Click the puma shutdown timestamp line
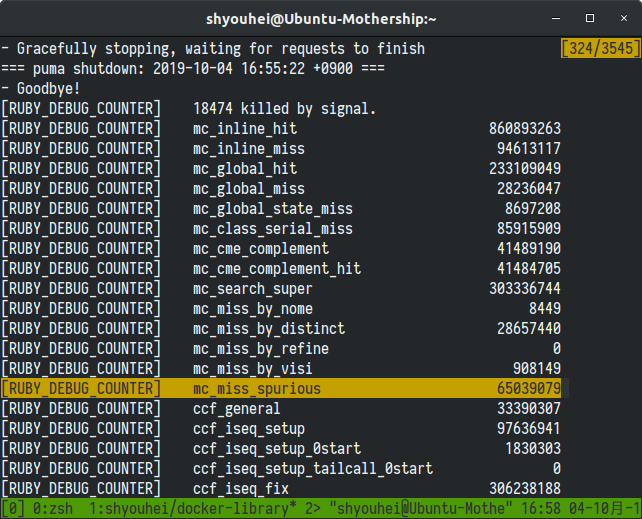The width and height of the screenshot is (642, 519). 193,68
